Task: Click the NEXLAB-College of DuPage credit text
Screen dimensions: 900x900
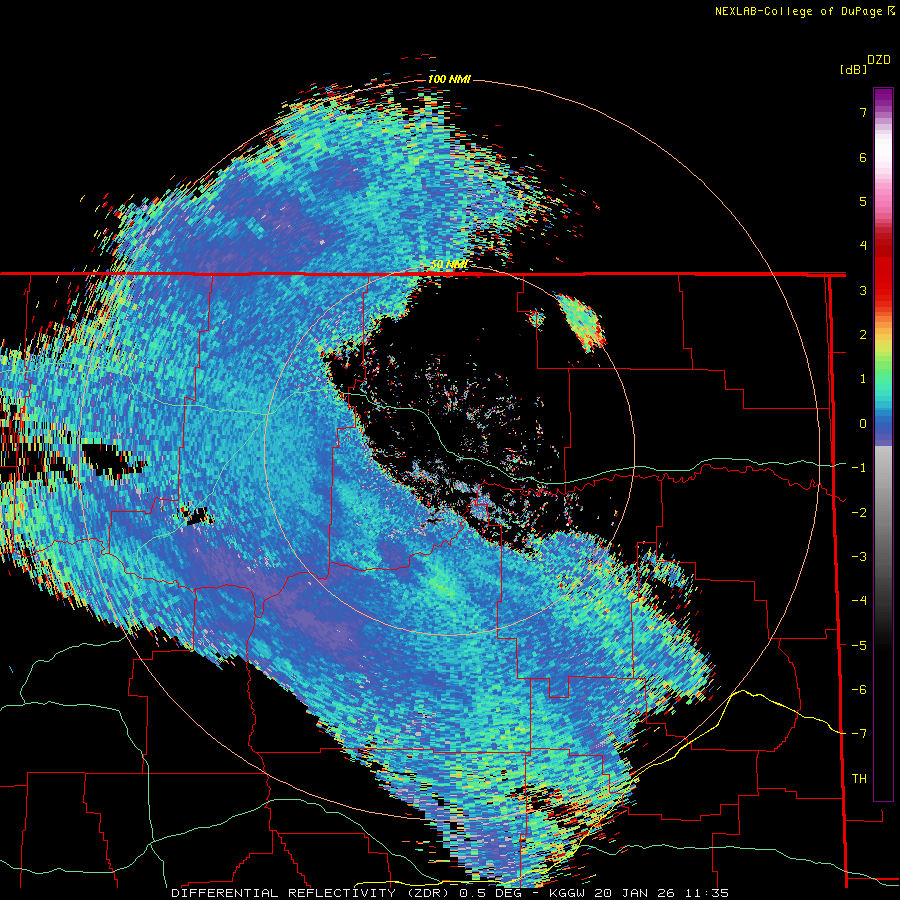Action: coord(805,11)
